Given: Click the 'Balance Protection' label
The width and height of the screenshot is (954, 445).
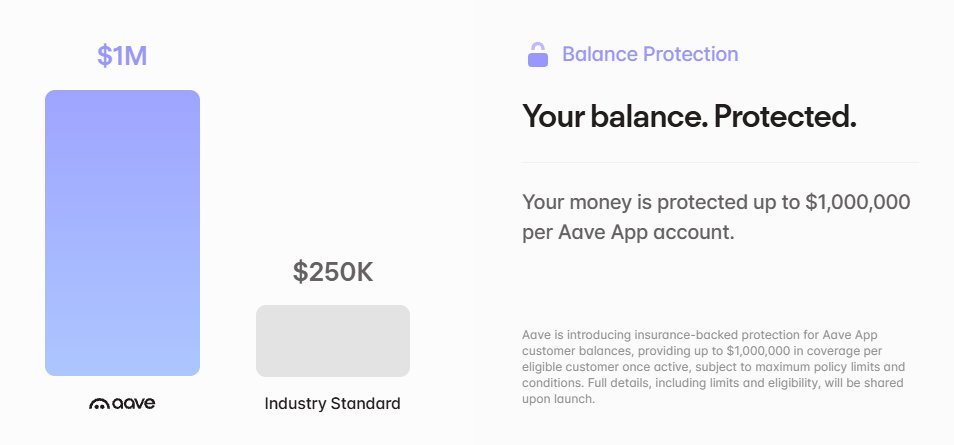Looking at the screenshot, I should 650,54.
